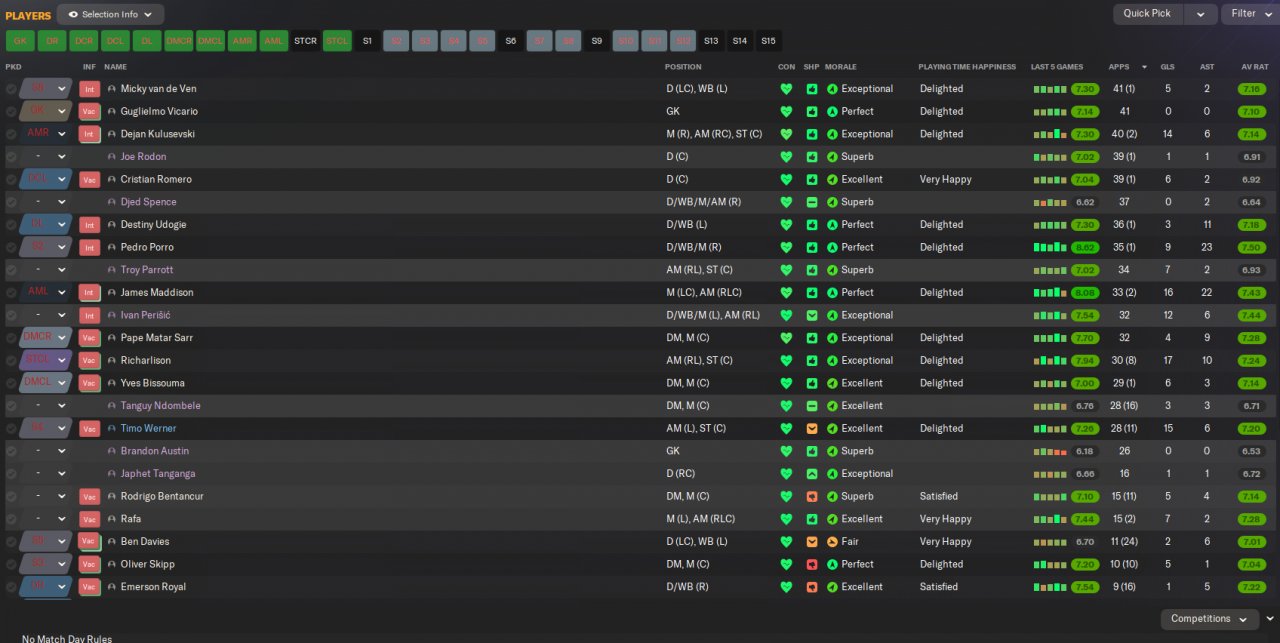The image size is (1280, 643).
Task: Click the morale icon next to James Maddison's Perfect
Action: pos(832,293)
